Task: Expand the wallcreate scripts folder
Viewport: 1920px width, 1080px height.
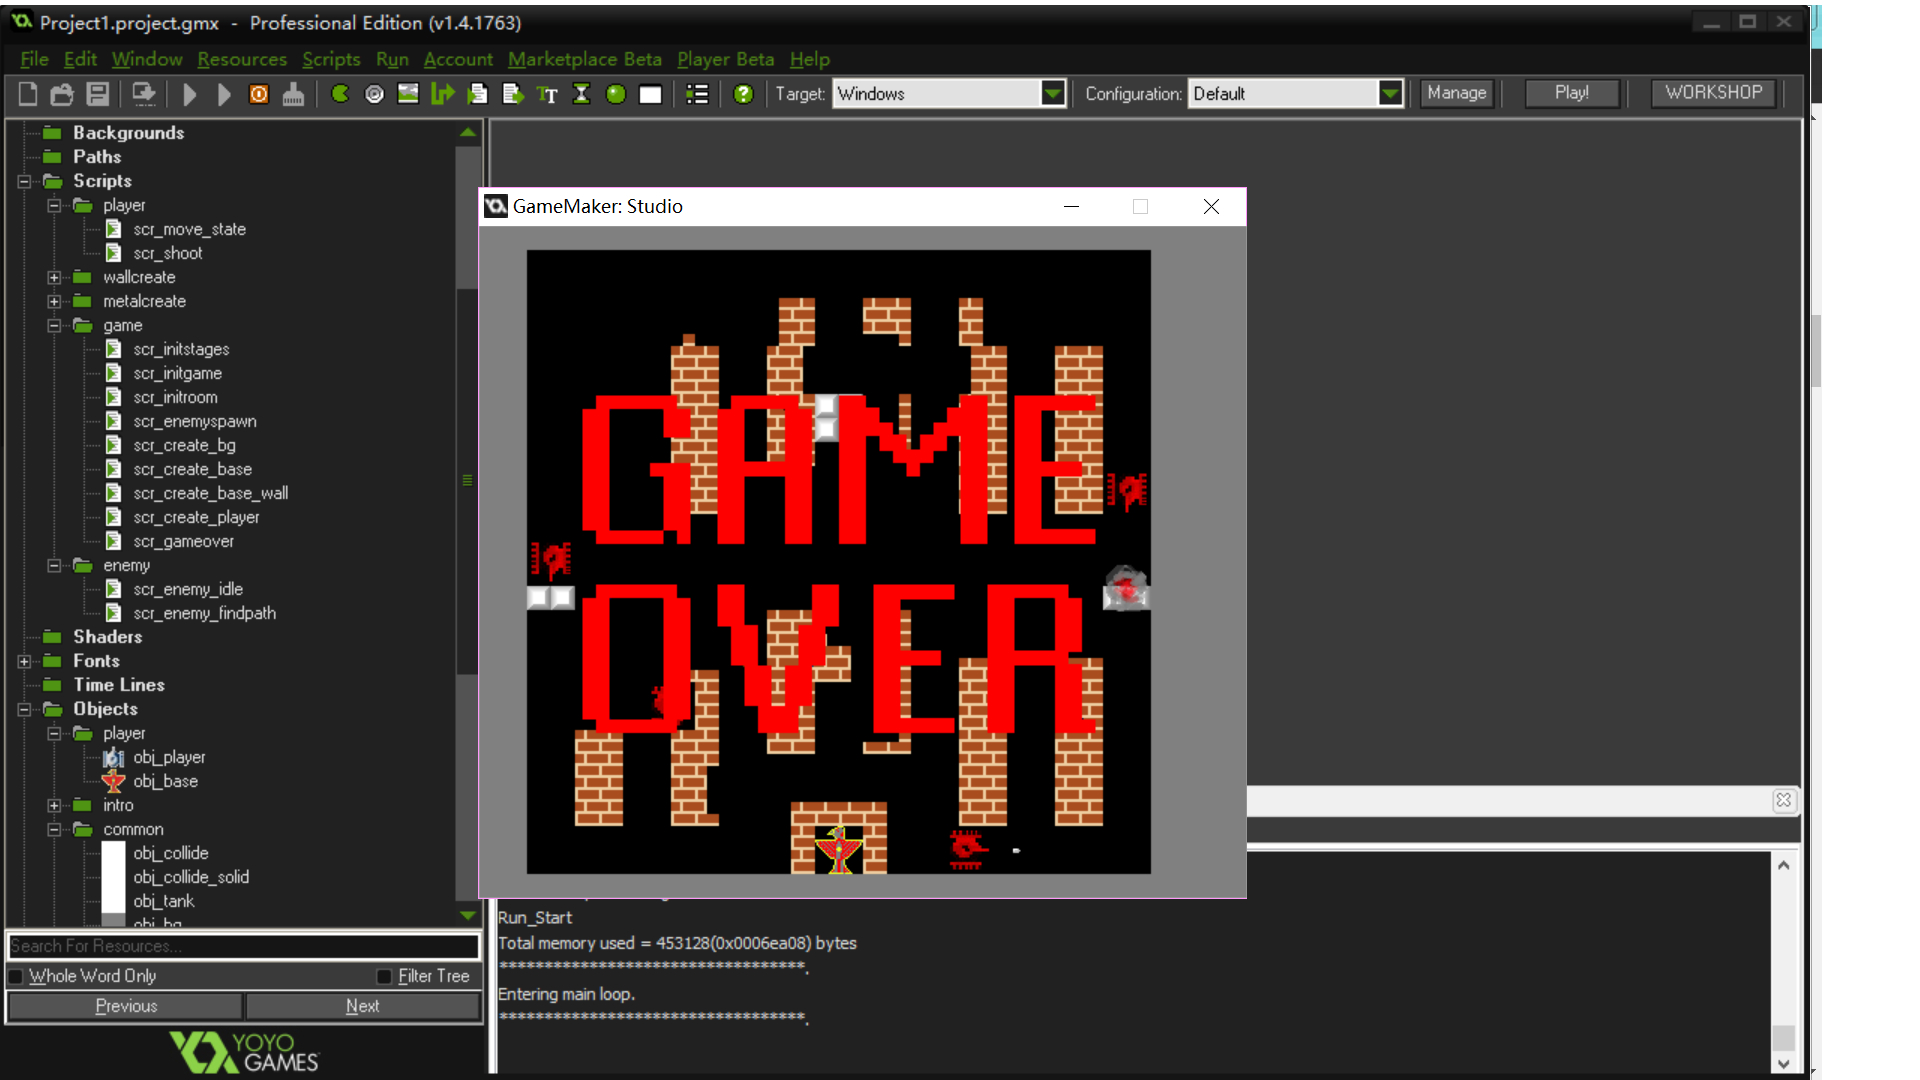Action: pyautogui.click(x=54, y=277)
